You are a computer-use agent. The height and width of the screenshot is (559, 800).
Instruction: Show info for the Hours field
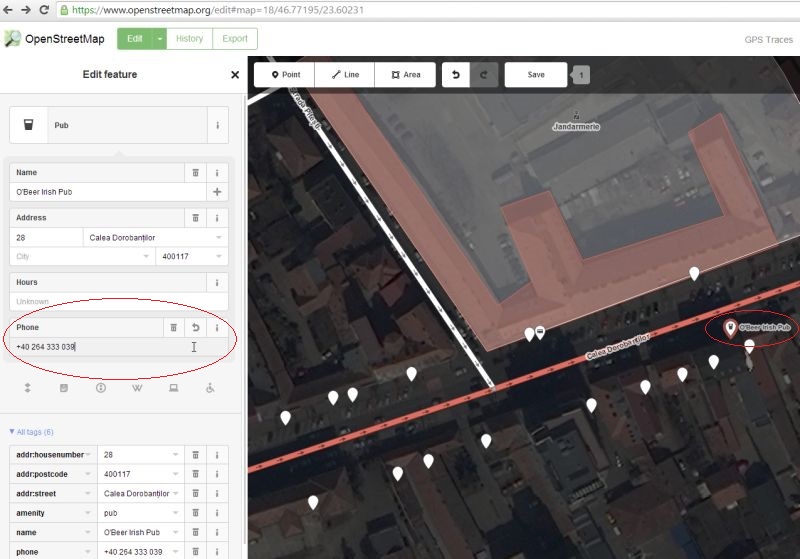click(x=217, y=283)
